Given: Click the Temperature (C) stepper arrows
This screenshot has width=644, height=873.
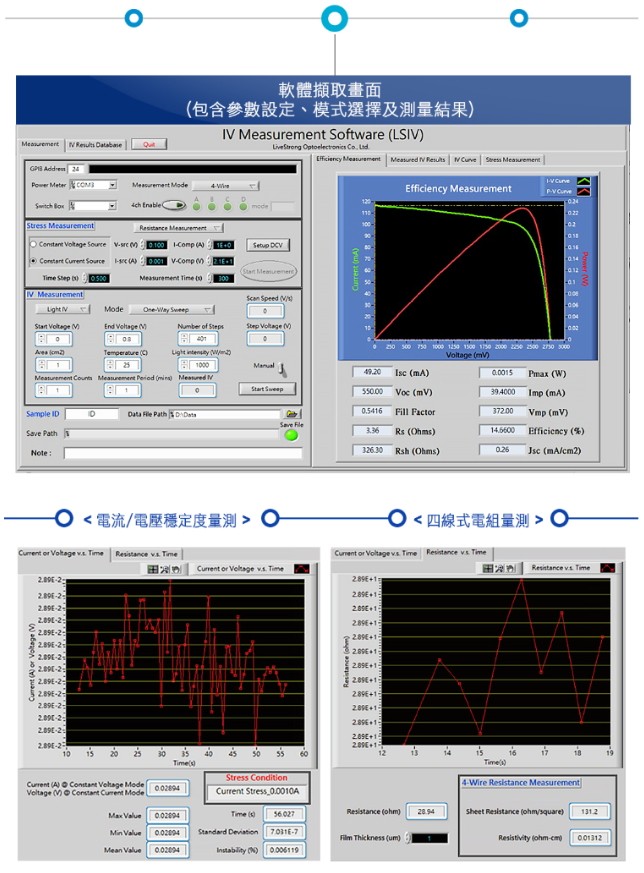Looking at the screenshot, I should (x=110, y=365).
